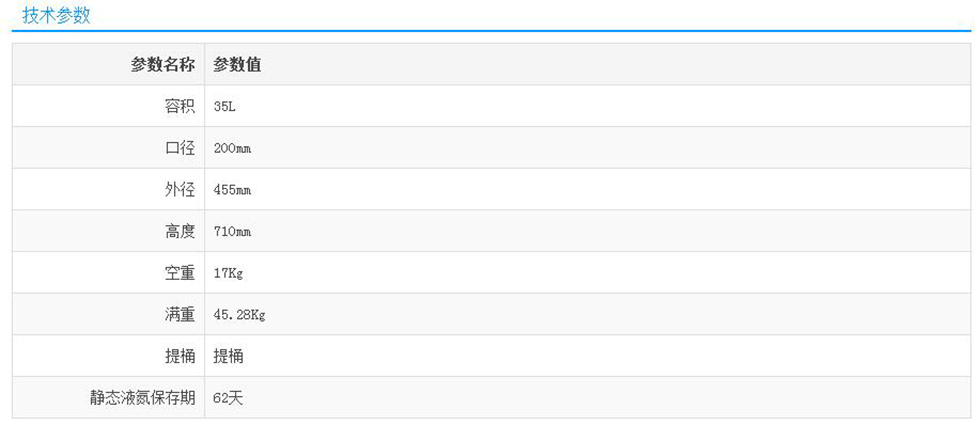Click 提桶 in the parameter value column

coord(229,356)
